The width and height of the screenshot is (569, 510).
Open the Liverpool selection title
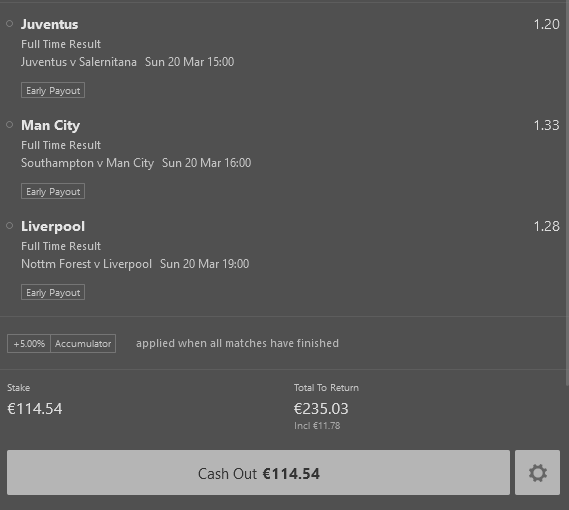(x=53, y=227)
